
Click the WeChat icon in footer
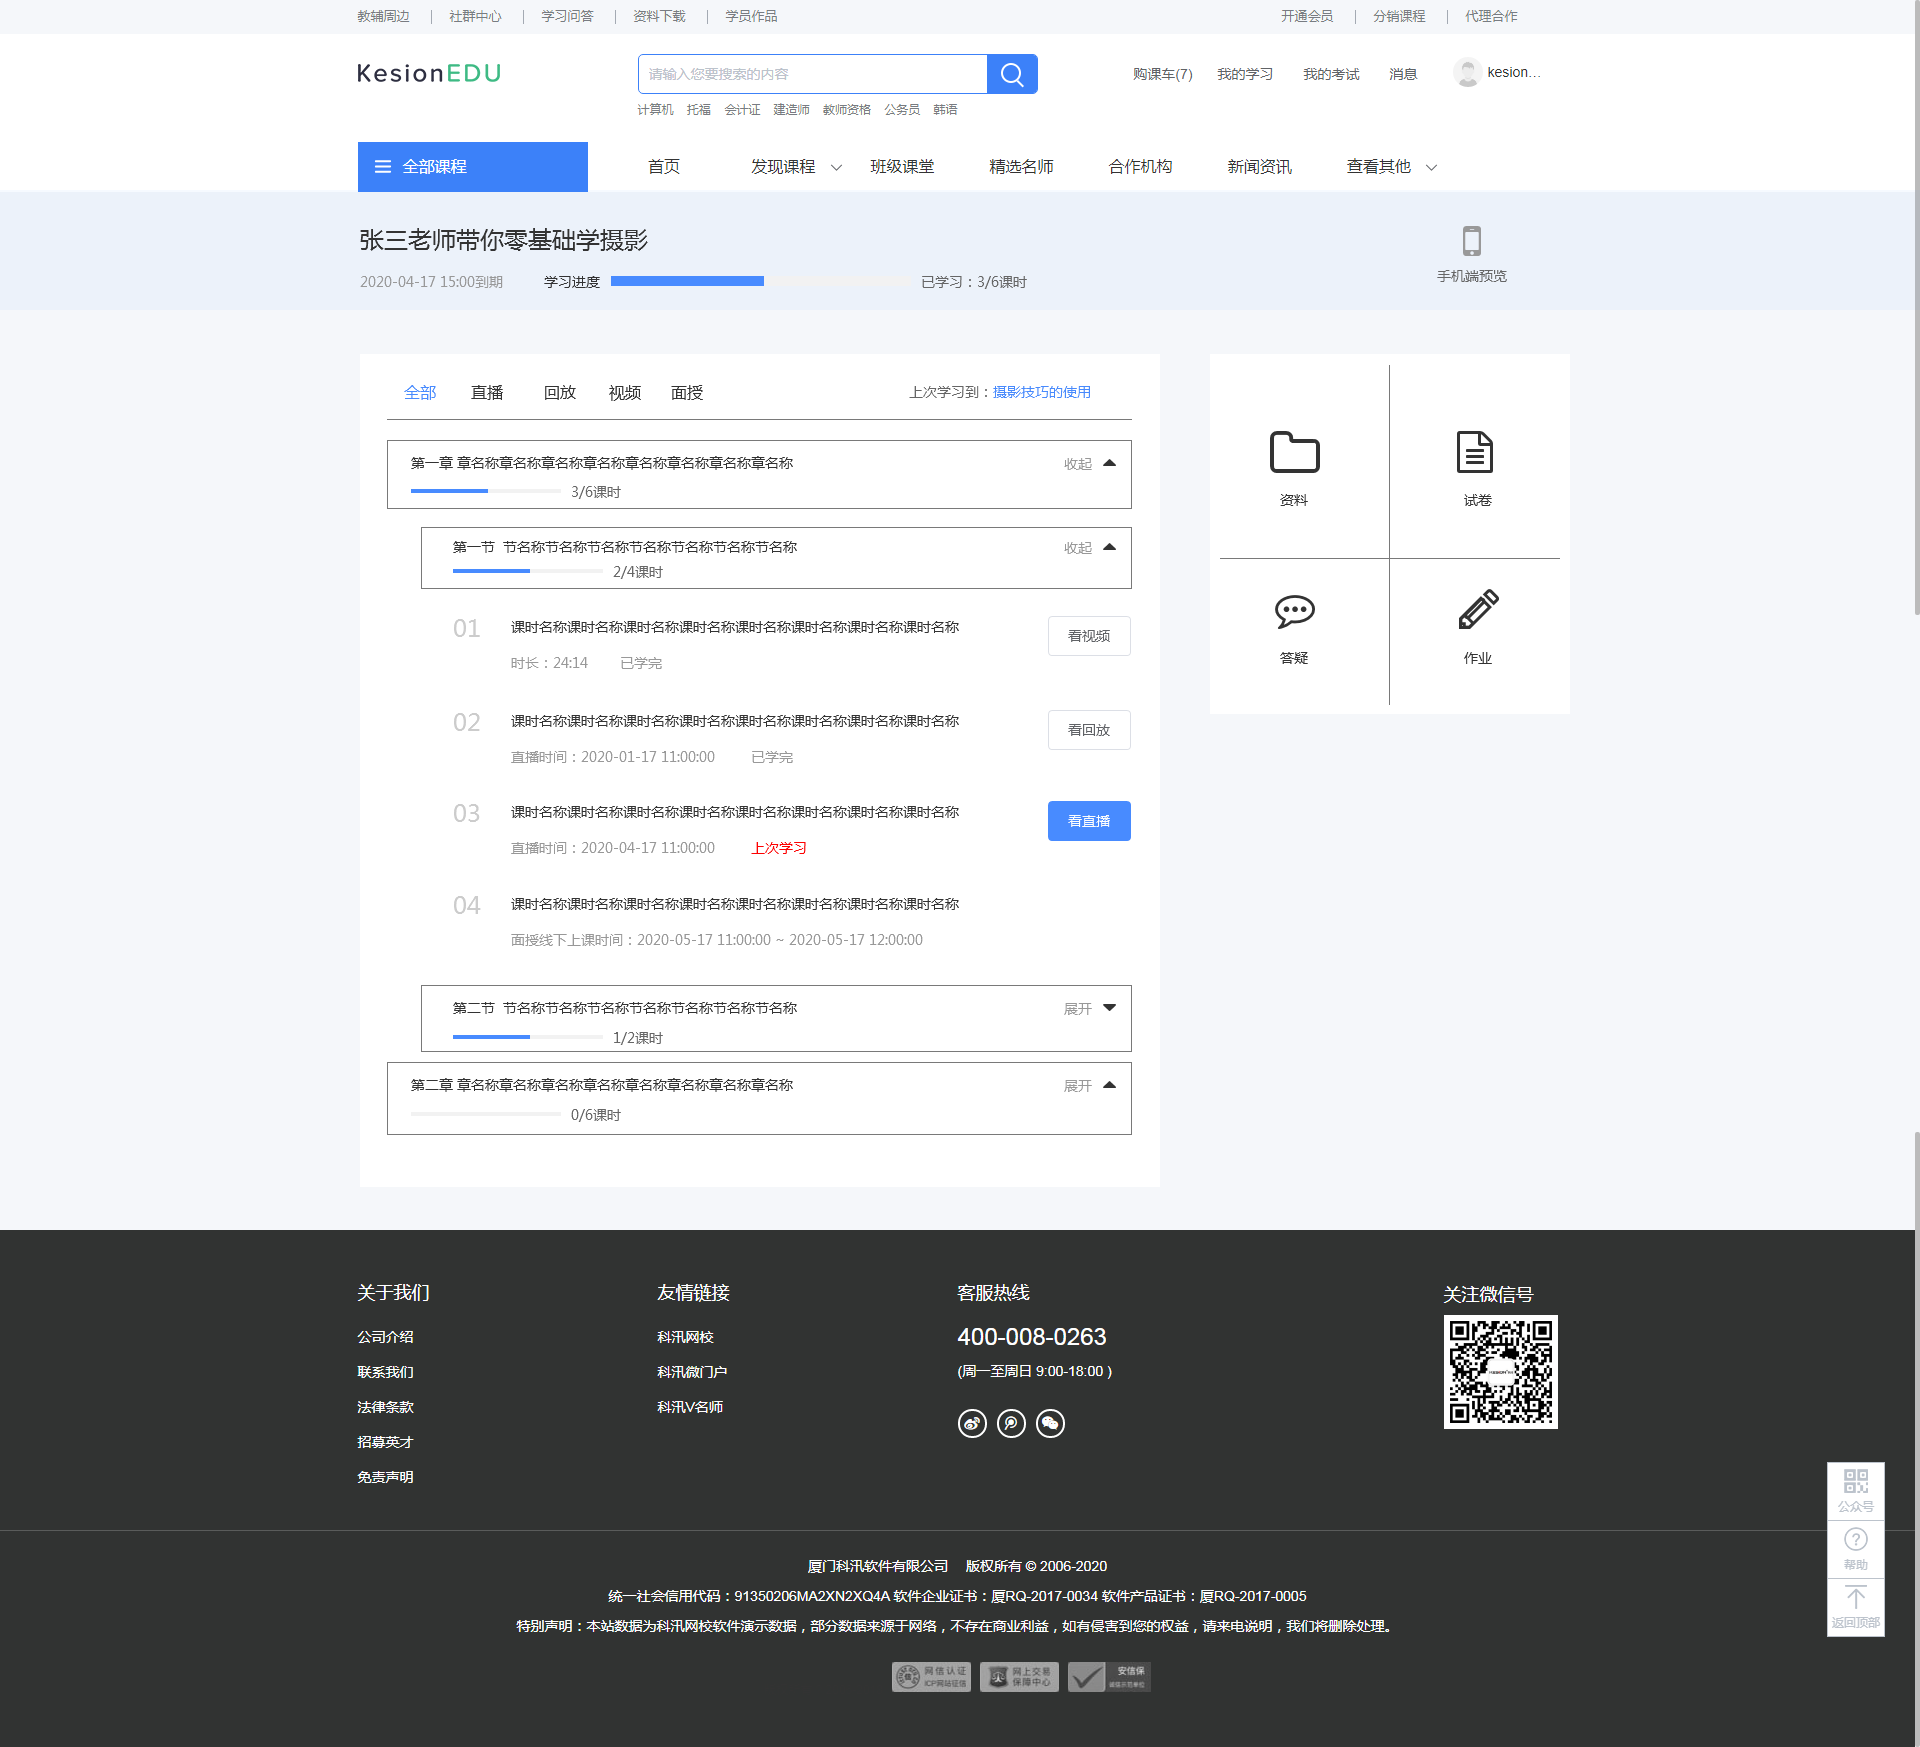pos(1050,1423)
